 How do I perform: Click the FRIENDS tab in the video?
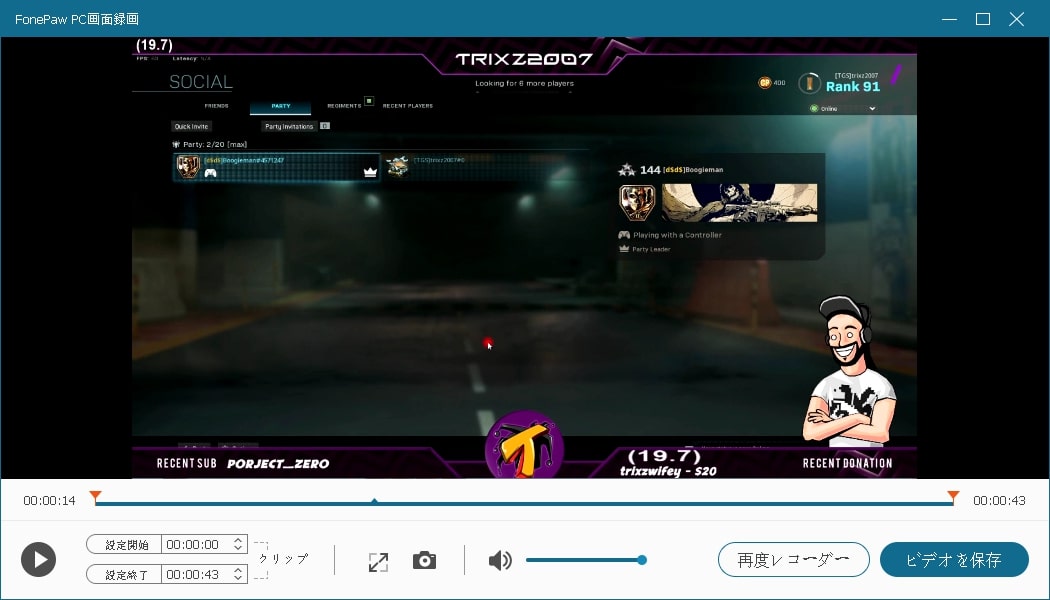coord(216,106)
